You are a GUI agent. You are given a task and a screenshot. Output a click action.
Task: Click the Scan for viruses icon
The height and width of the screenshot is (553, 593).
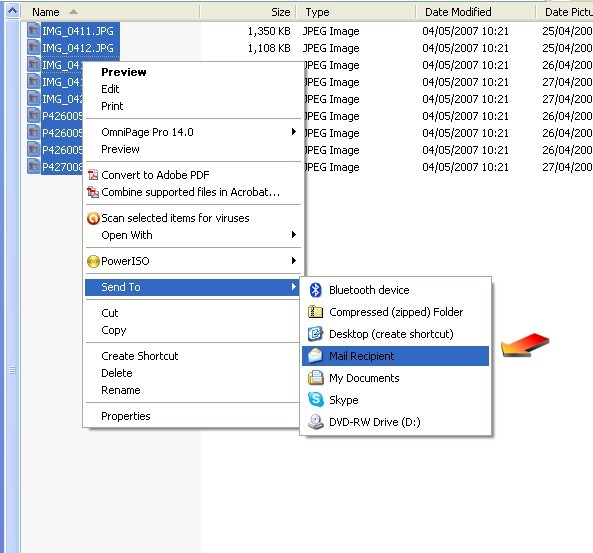(x=93, y=218)
